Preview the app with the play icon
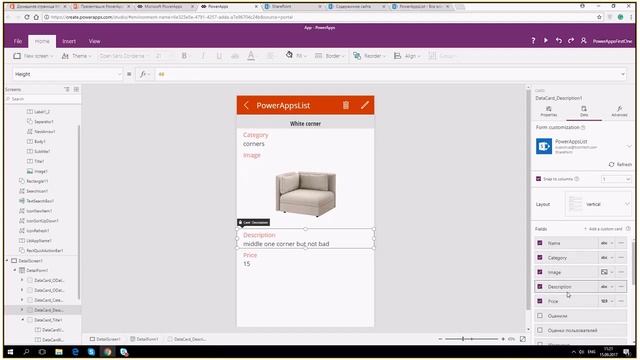Viewport: 640px width, 360px height. tap(546, 41)
